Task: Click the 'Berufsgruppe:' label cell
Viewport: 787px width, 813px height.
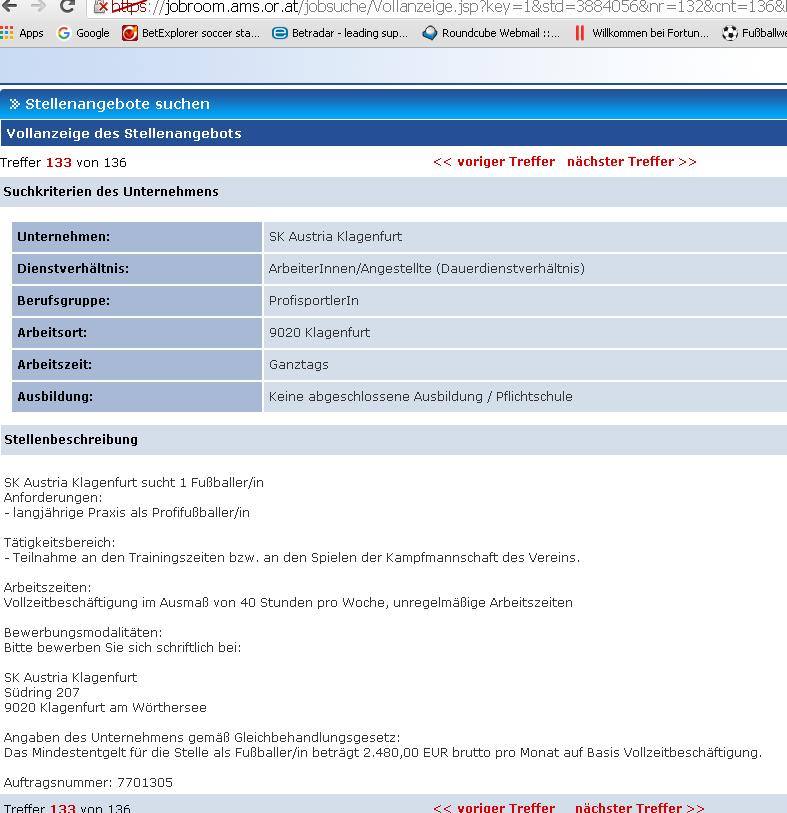Action: pos(137,301)
